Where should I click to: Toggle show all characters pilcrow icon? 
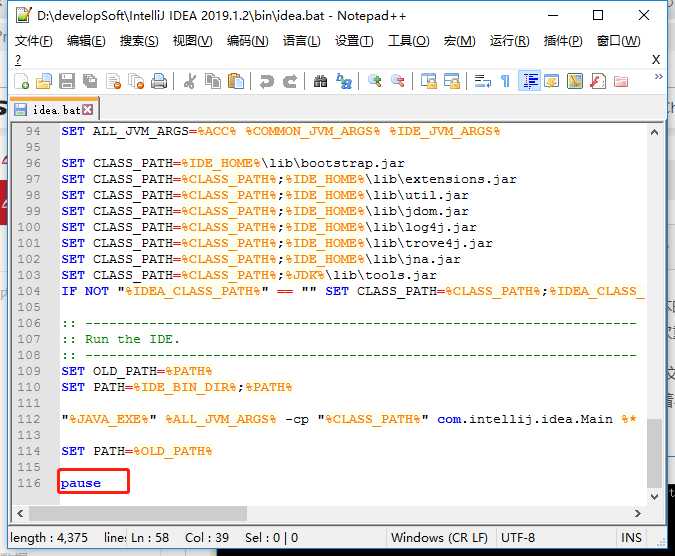505,81
